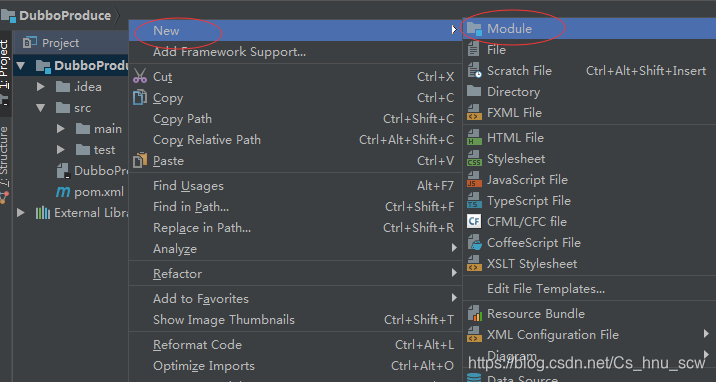Image resolution: width=716 pixels, height=382 pixels.
Task: Collapse the src folder arrow
Action: 41,108
